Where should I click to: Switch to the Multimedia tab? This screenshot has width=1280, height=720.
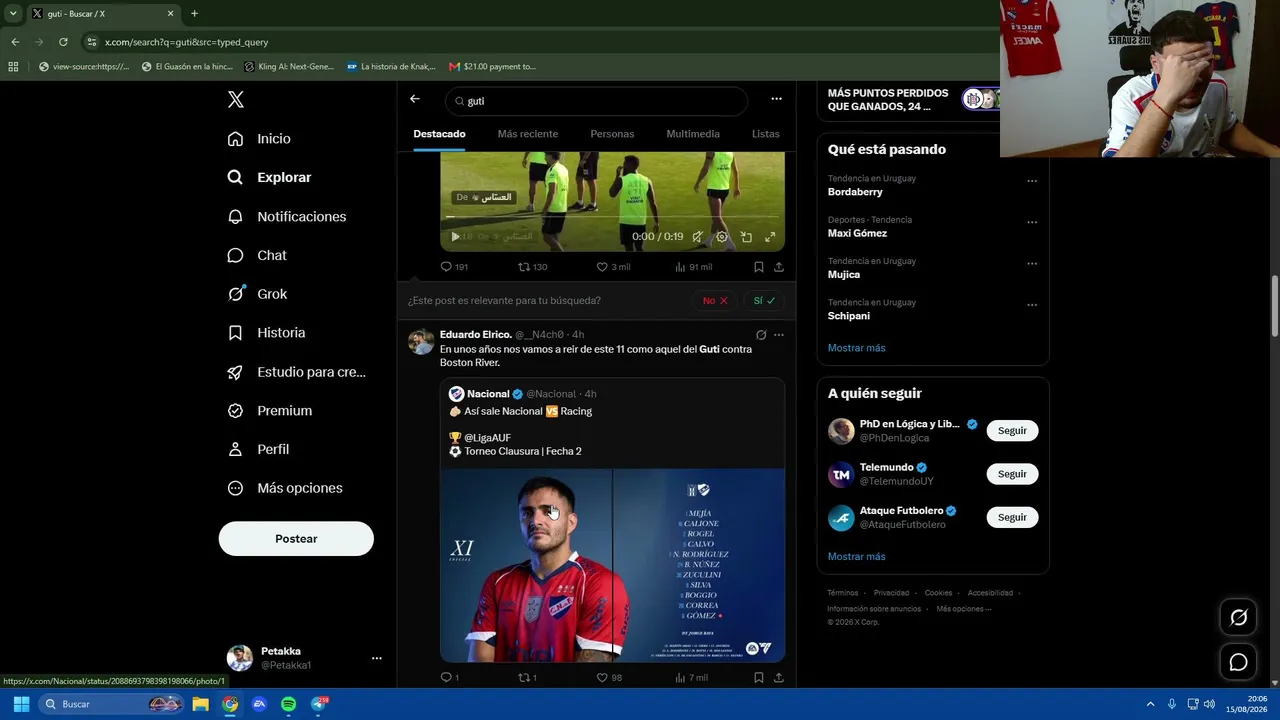click(x=693, y=134)
